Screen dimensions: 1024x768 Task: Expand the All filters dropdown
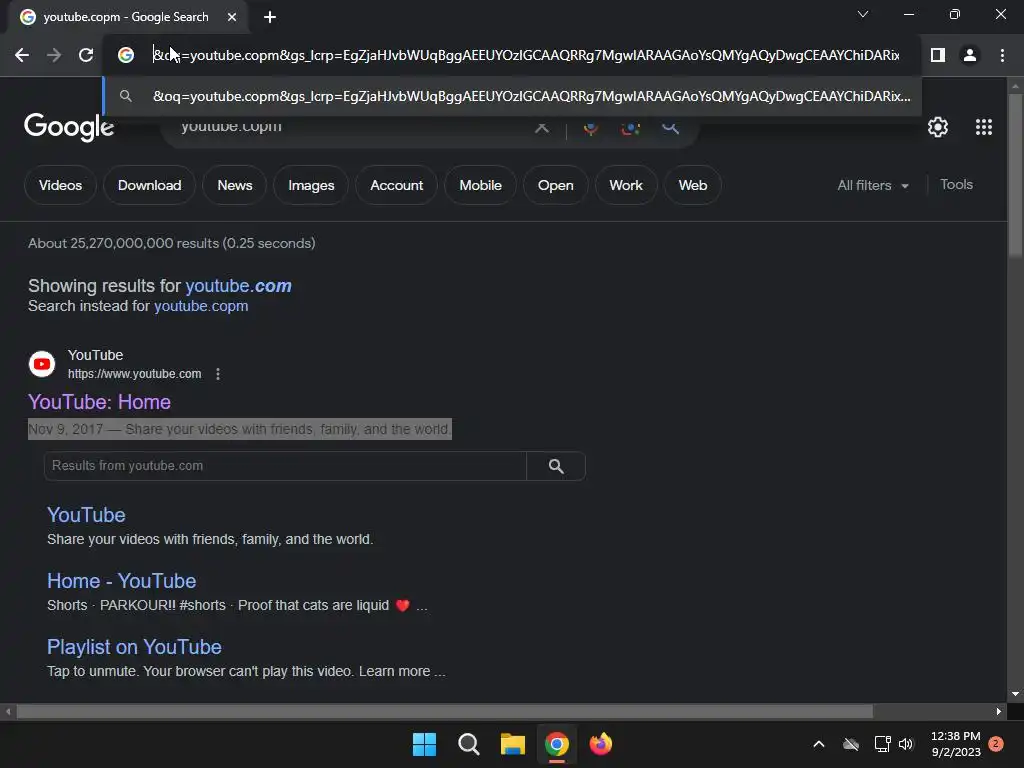(x=872, y=185)
